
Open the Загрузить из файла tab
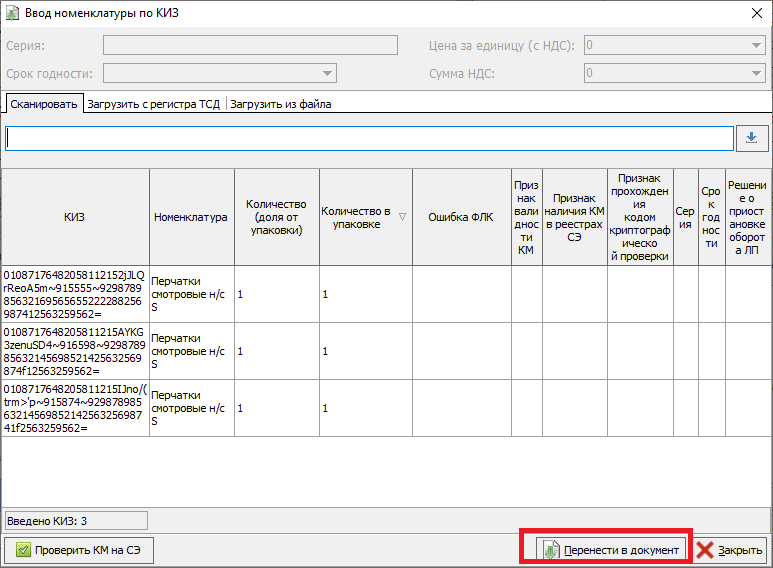coord(281,104)
